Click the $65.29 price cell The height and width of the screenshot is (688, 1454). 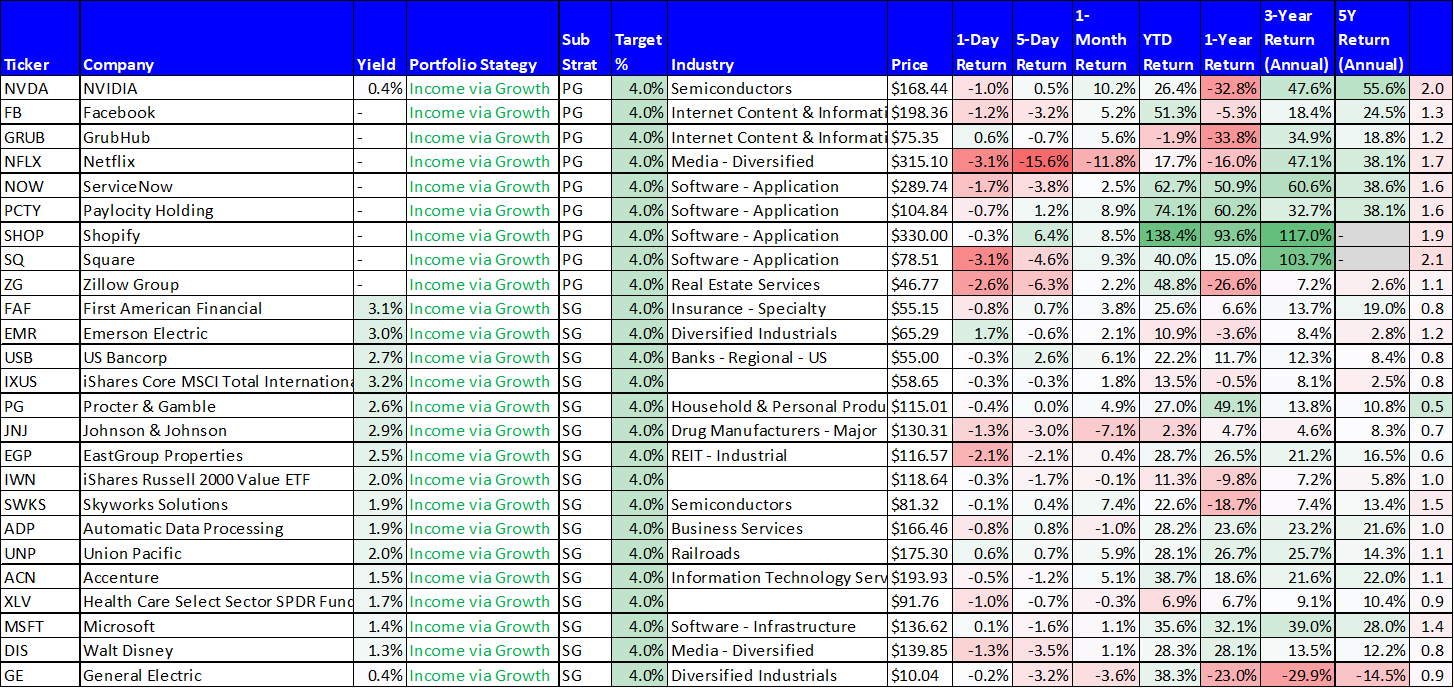pos(920,333)
